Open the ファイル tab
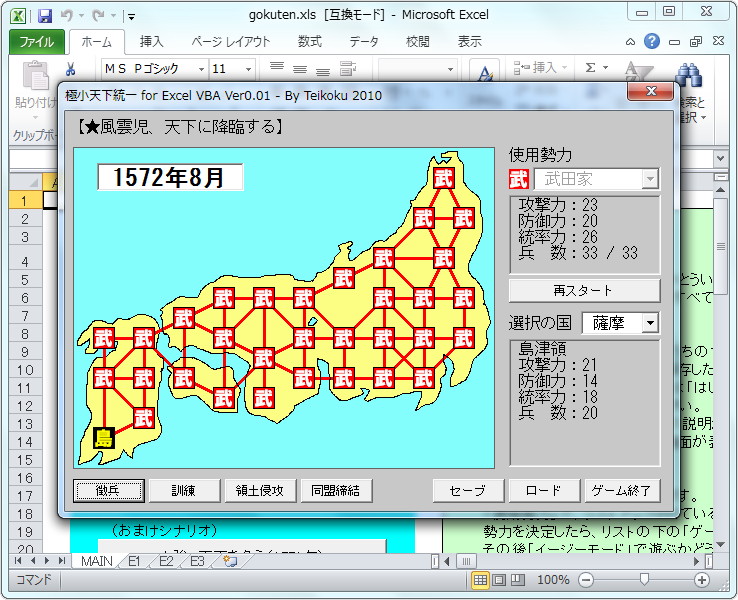Viewport: 738px width, 600px height. [37, 42]
